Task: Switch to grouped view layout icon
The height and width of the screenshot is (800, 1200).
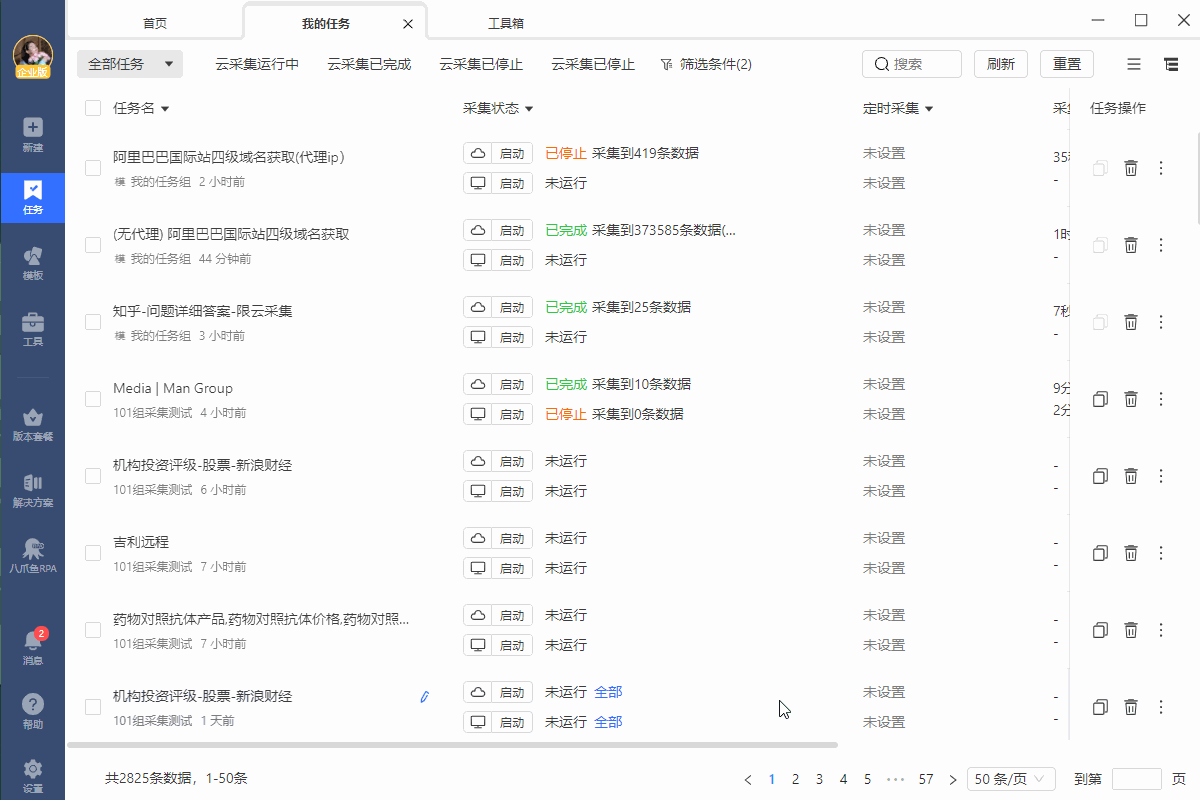Action: tap(1170, 64)
